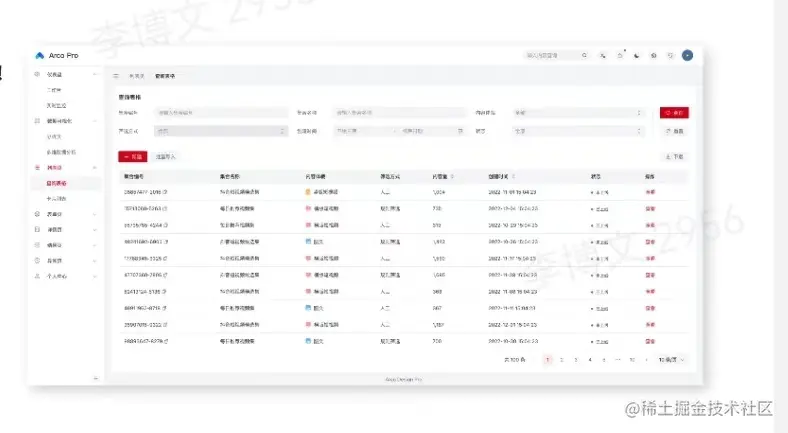Open the 10 条/页 page size dropdown

click(x=671, y=360)
